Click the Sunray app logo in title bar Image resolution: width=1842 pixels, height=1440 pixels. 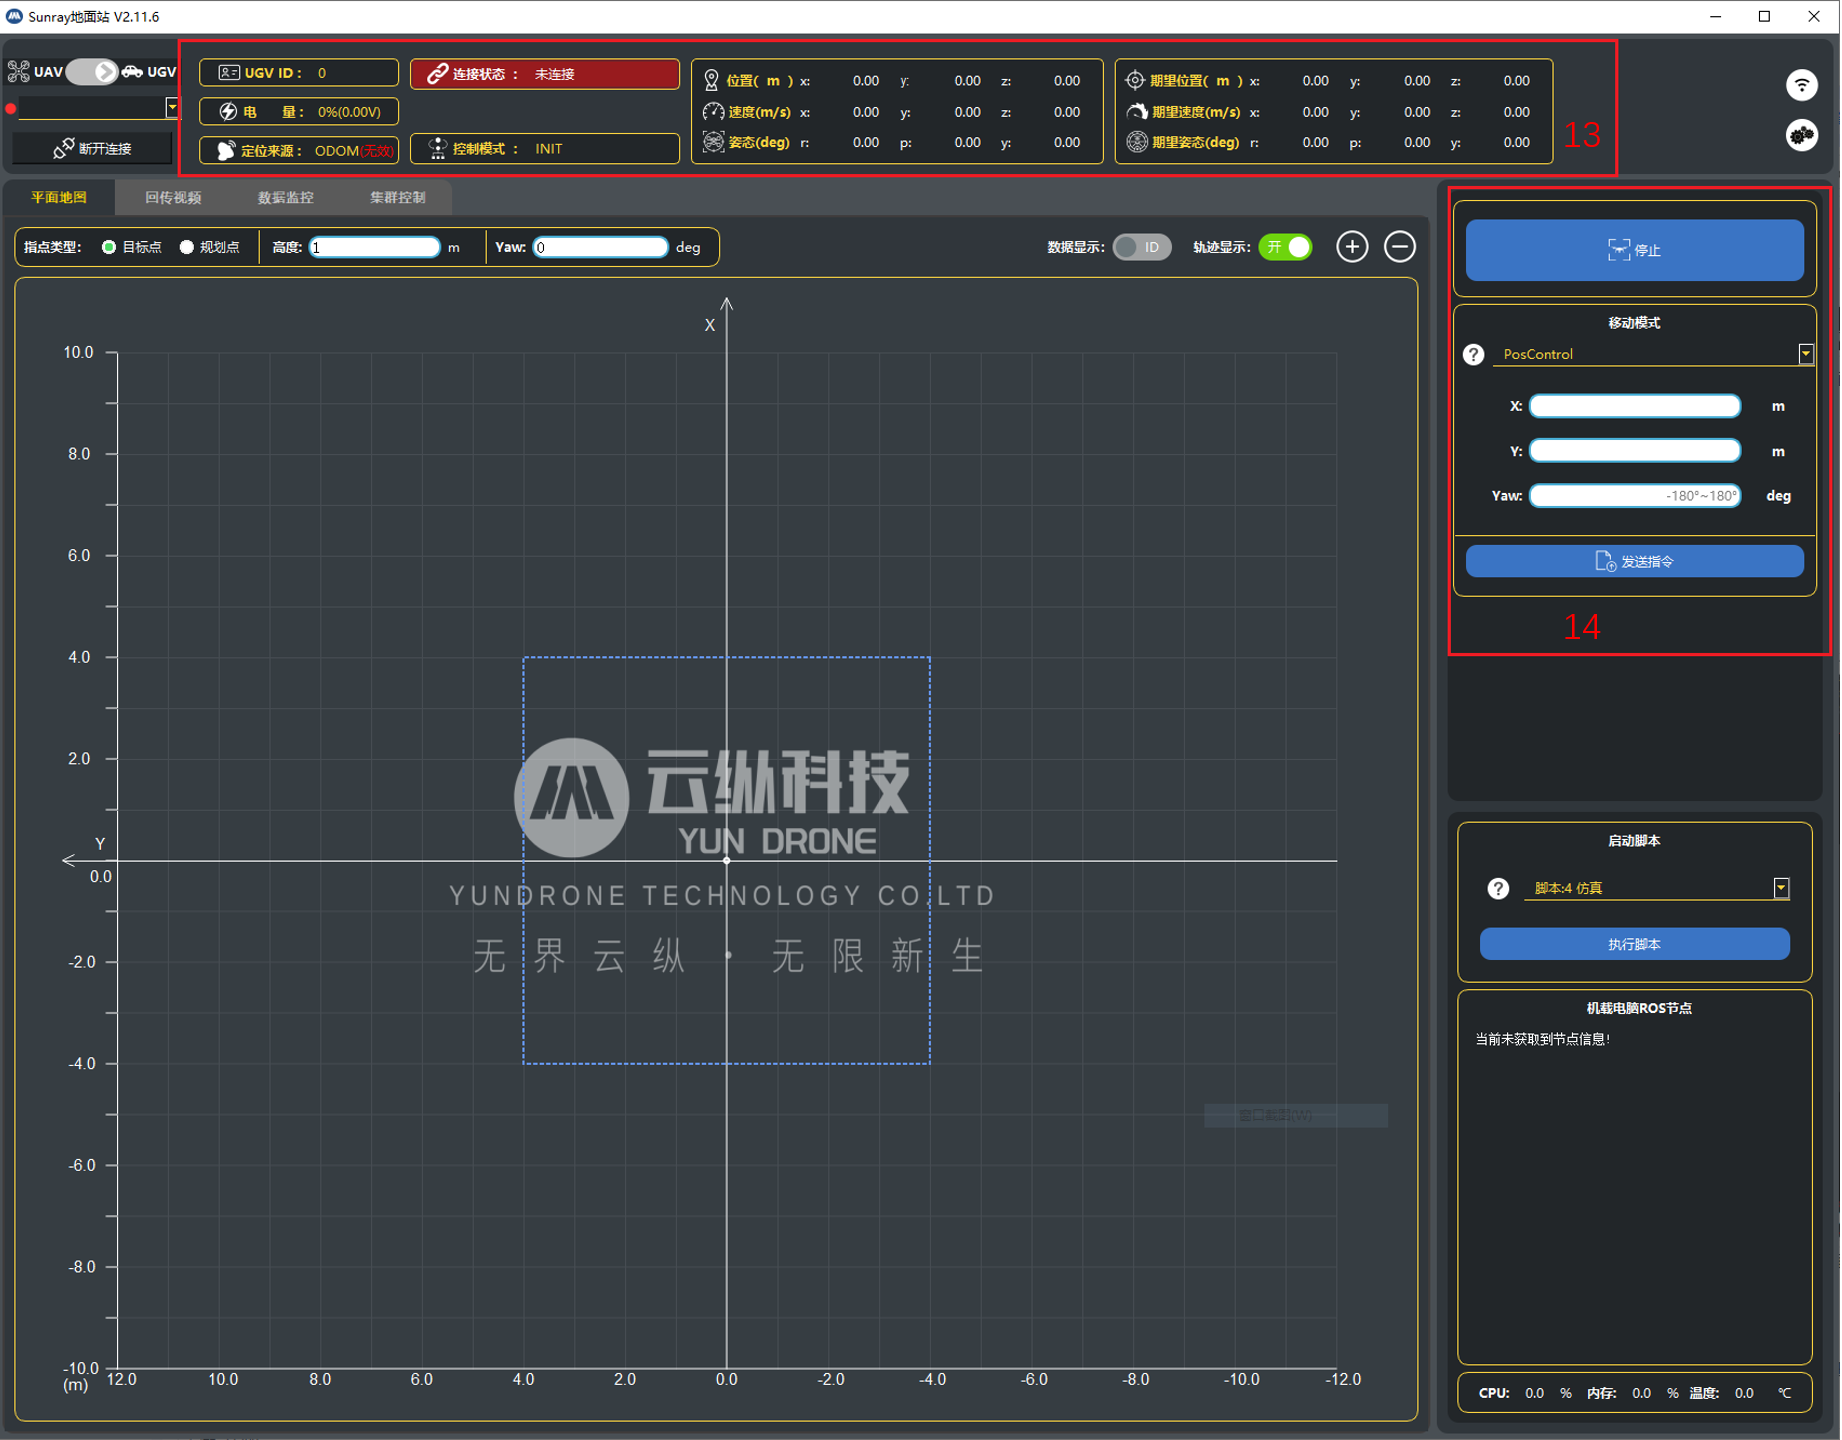[14, 17]
